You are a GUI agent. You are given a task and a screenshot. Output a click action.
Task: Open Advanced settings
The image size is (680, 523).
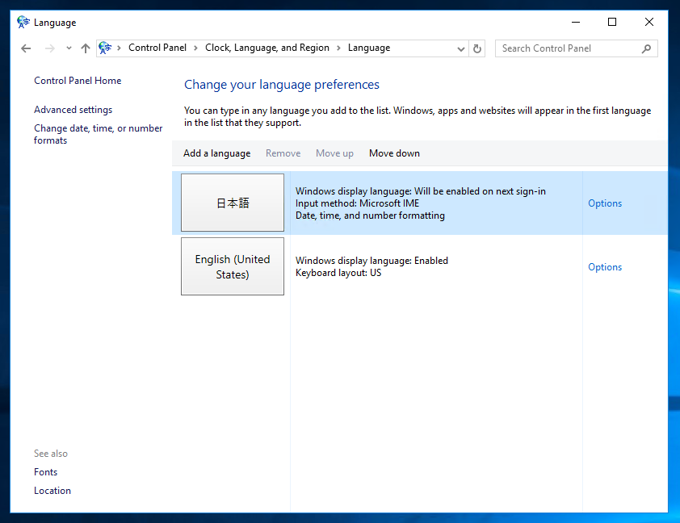point(73,110)
